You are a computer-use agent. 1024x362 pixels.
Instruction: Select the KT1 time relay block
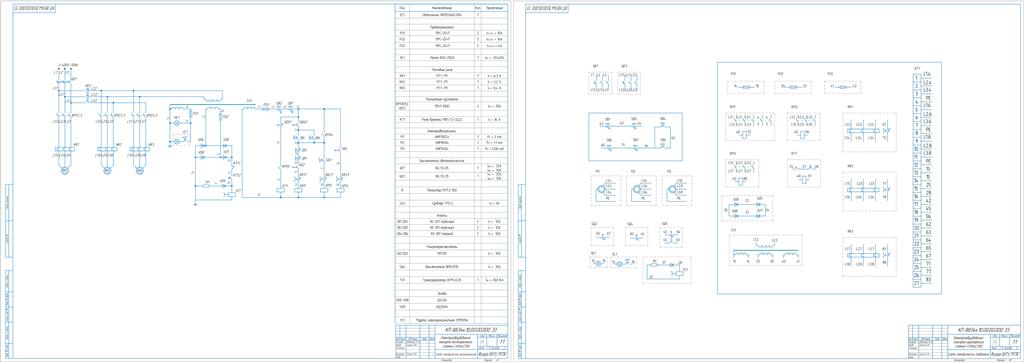point(804,173)
